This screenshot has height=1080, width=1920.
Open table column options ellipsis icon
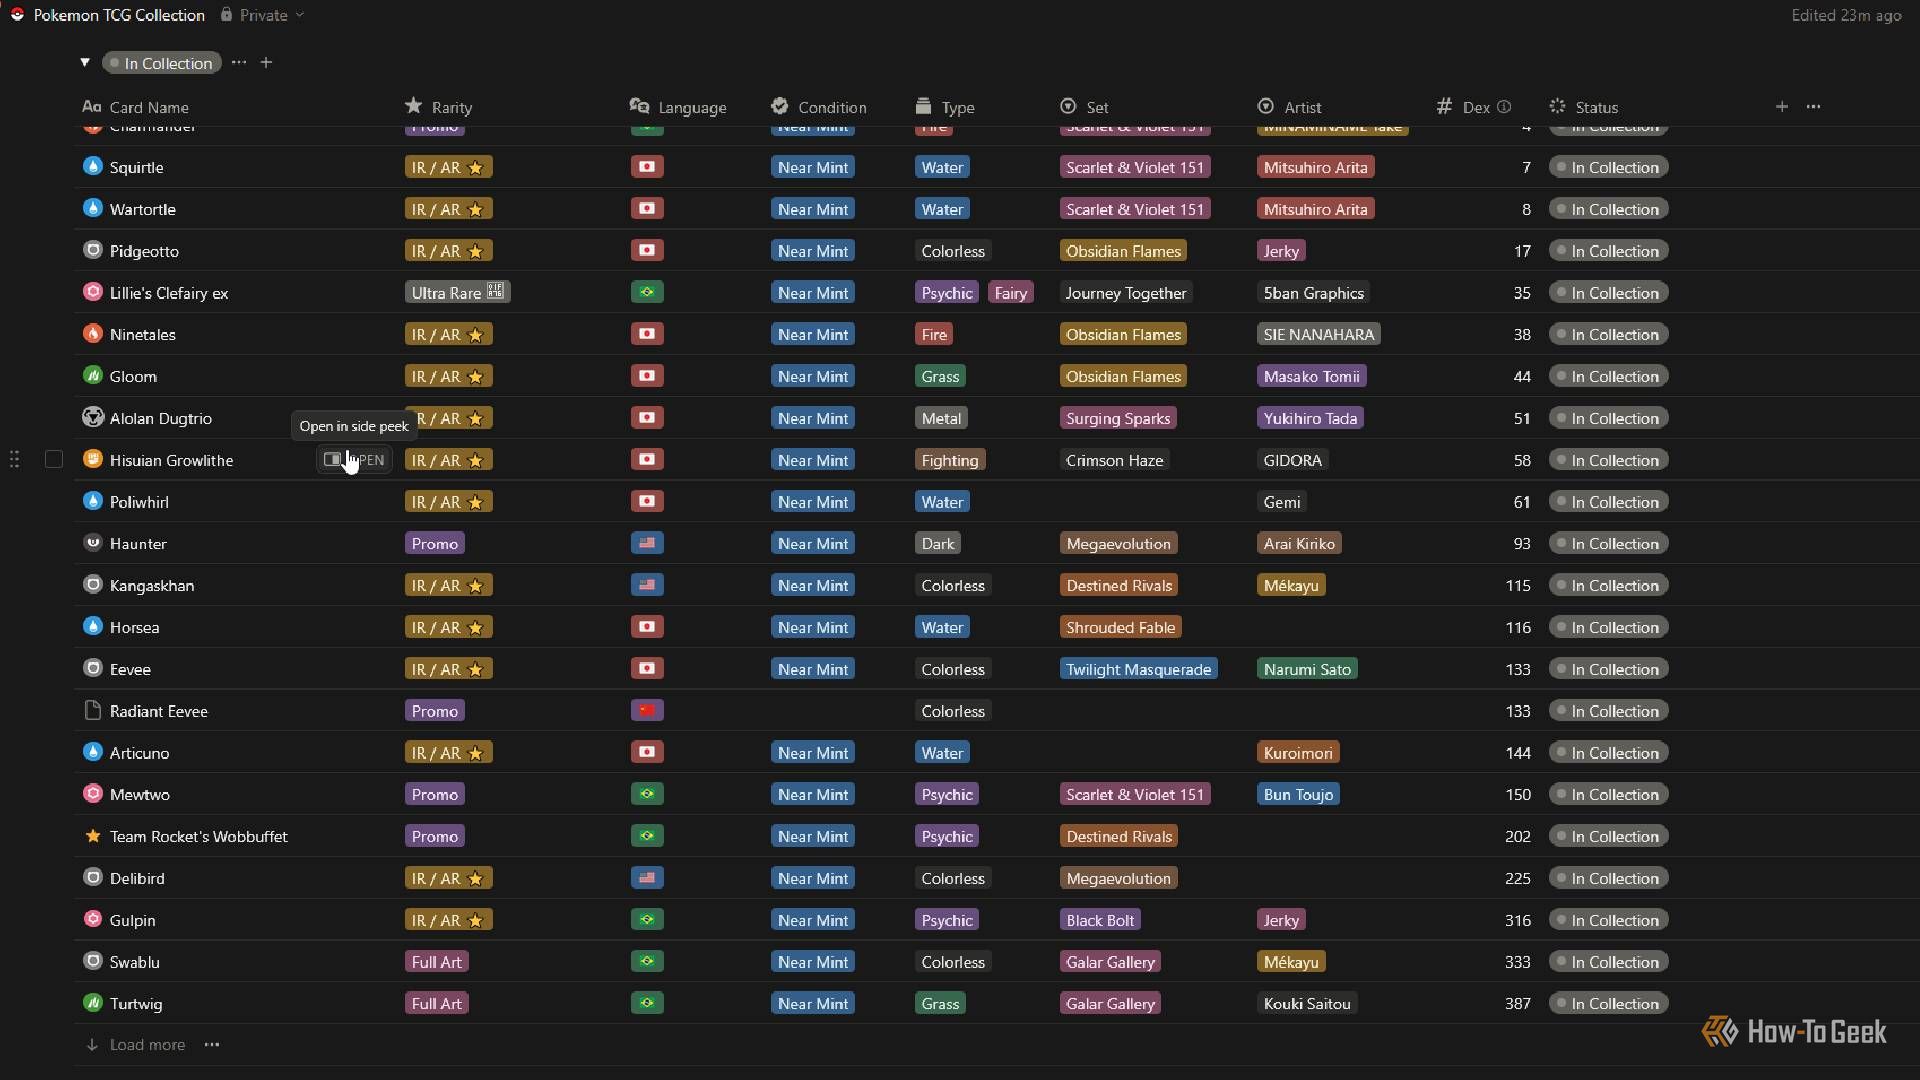tap(1813, 107)
